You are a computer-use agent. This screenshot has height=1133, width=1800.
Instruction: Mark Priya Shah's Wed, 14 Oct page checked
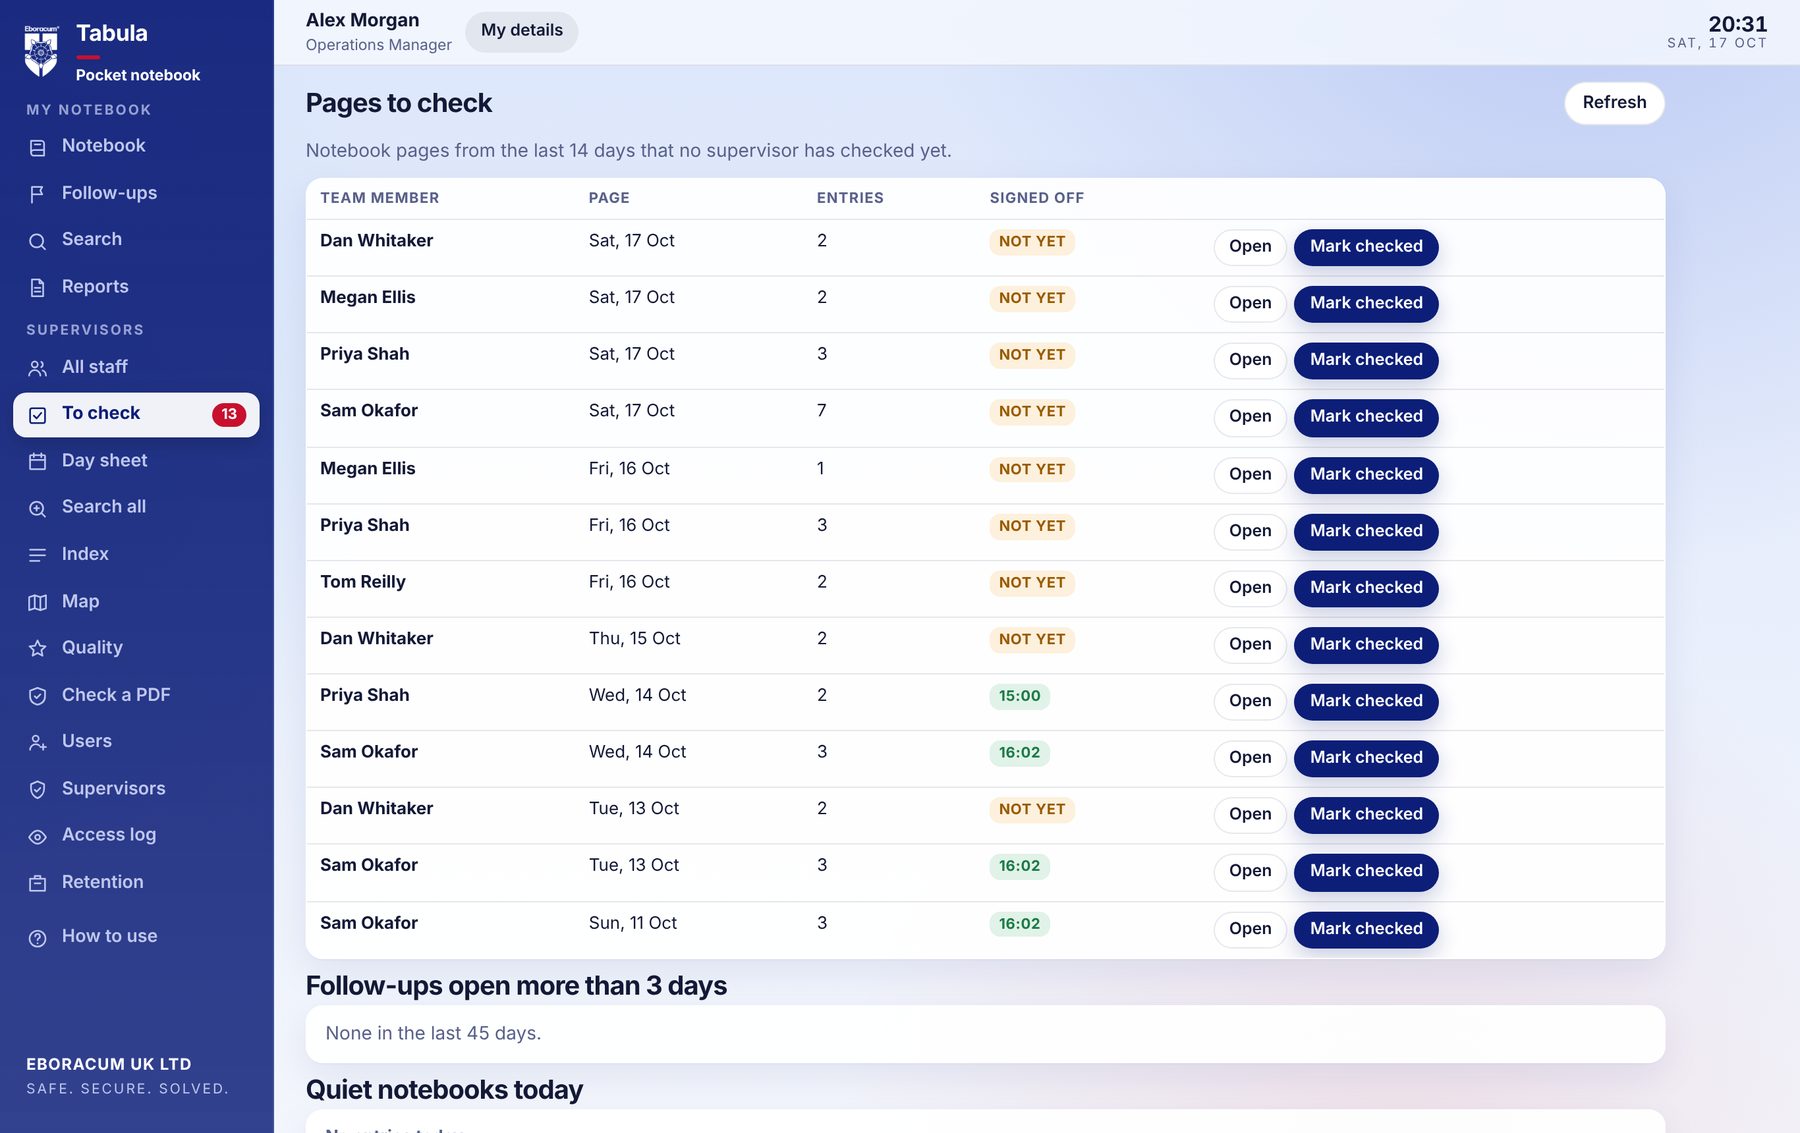1366,701
